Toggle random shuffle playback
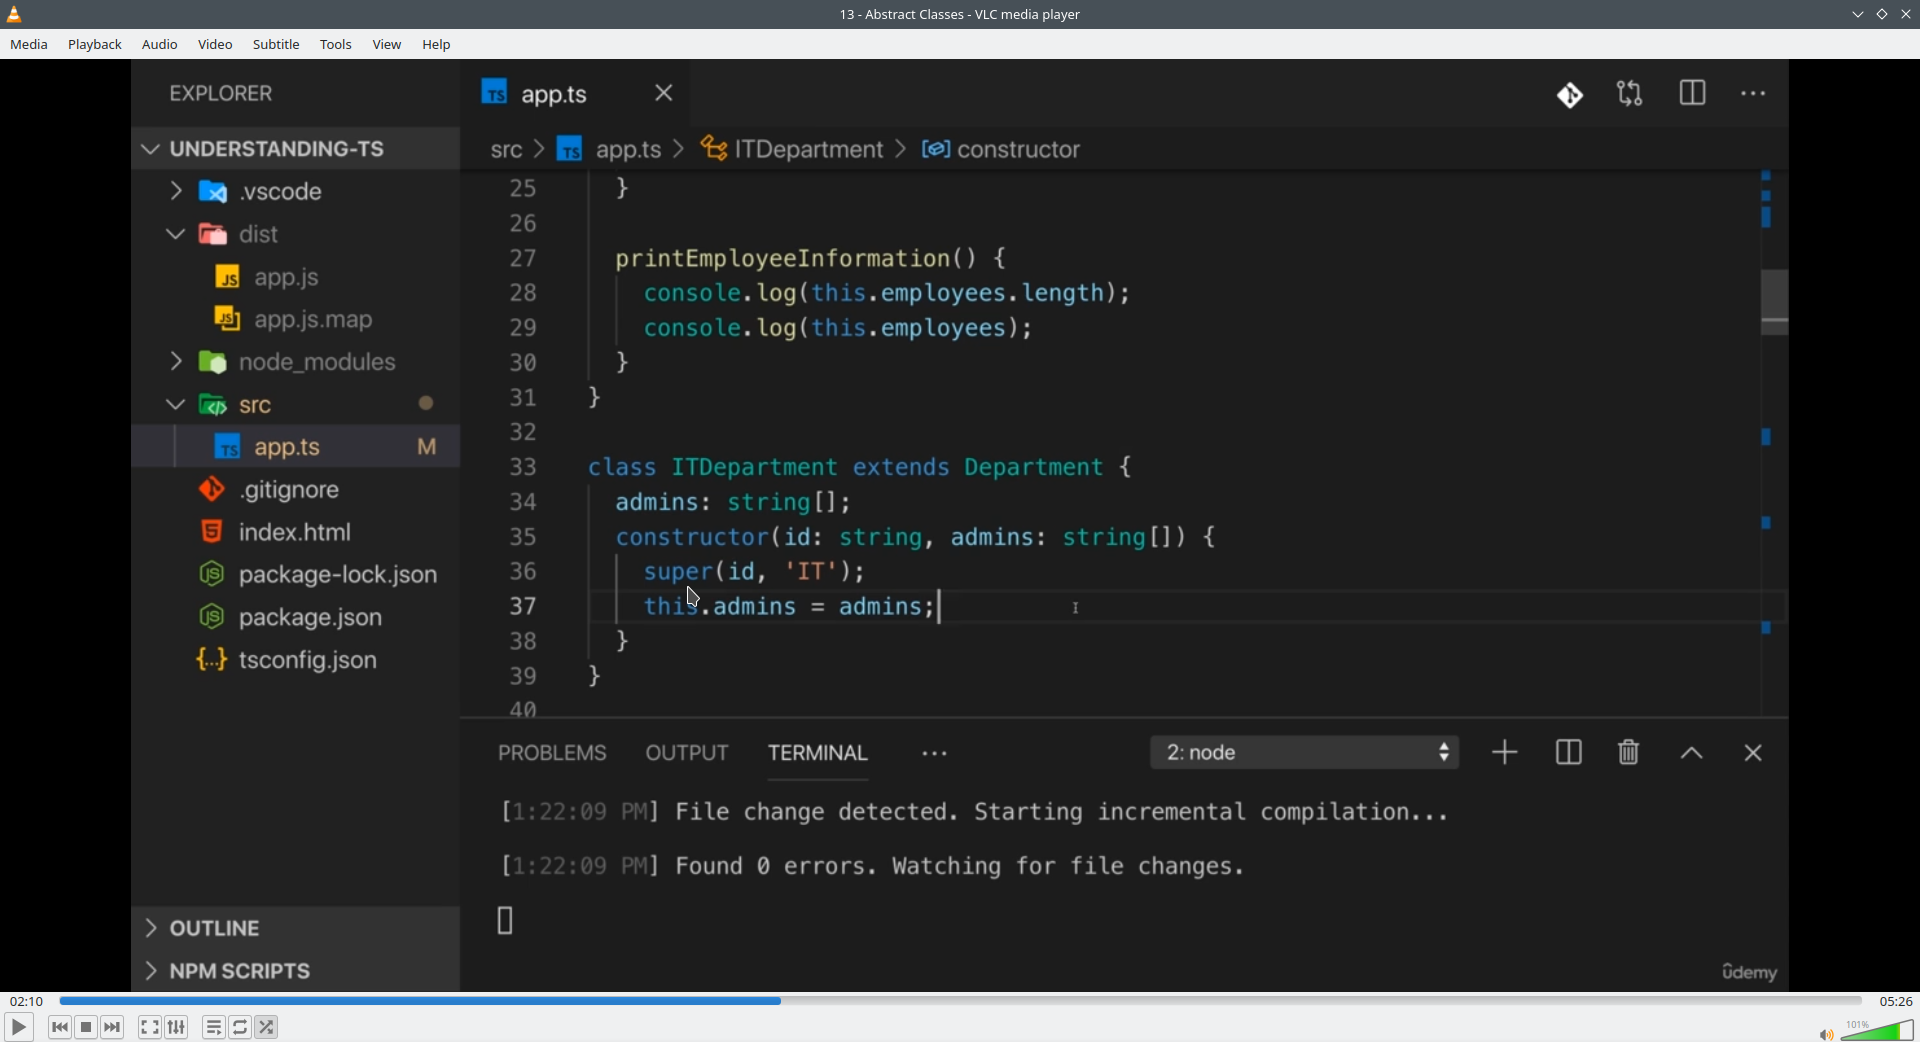This screenshot has width=1920, height=1042. 267,1027
